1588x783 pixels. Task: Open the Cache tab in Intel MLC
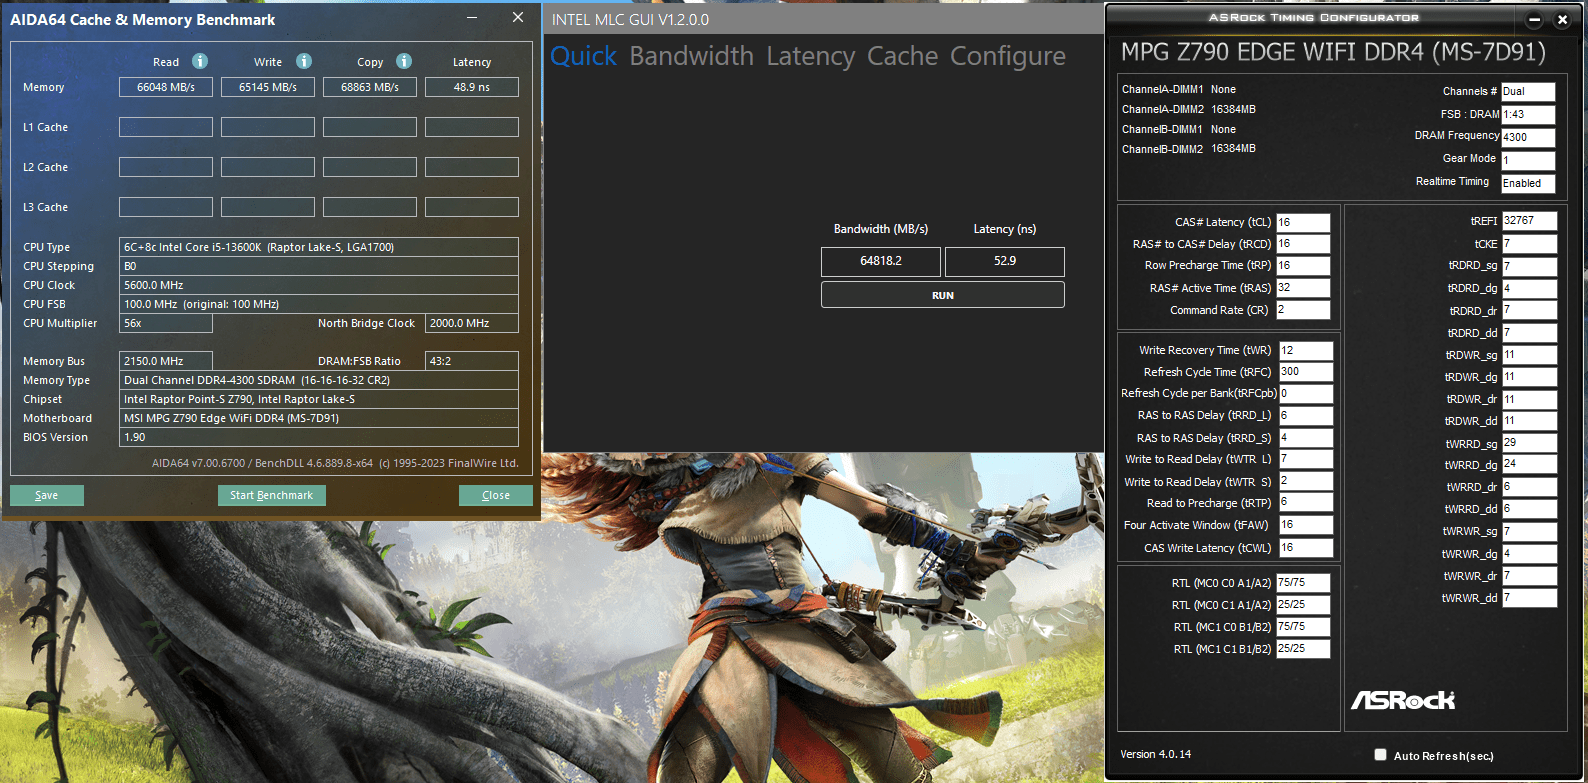point(902,56)
